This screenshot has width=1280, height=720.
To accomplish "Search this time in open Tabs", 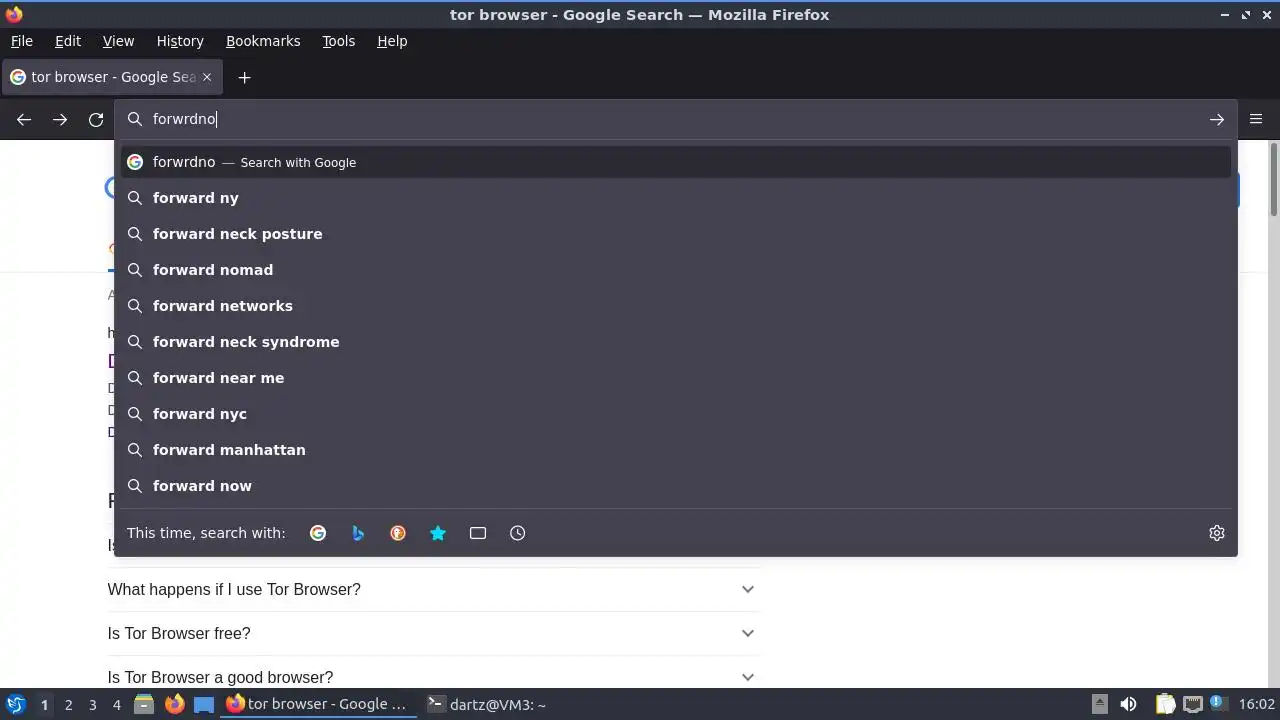I will pos(478,533).
